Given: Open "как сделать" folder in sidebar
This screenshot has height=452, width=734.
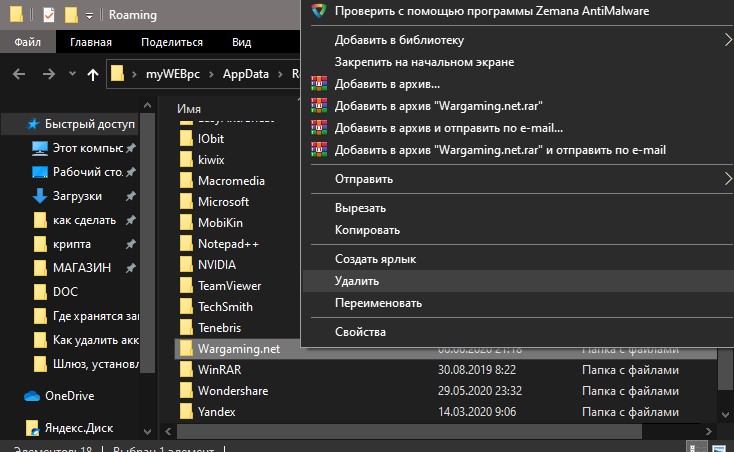Looking at the screenshot, I should [x=84, y=220].
